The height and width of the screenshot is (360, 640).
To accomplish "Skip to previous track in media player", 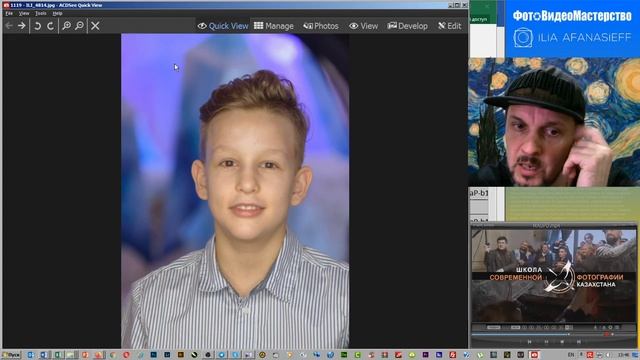I will pos(529,342).
